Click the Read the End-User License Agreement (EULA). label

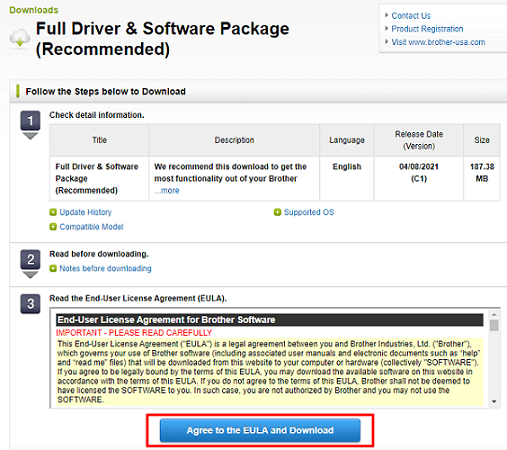tap(138, 298)
